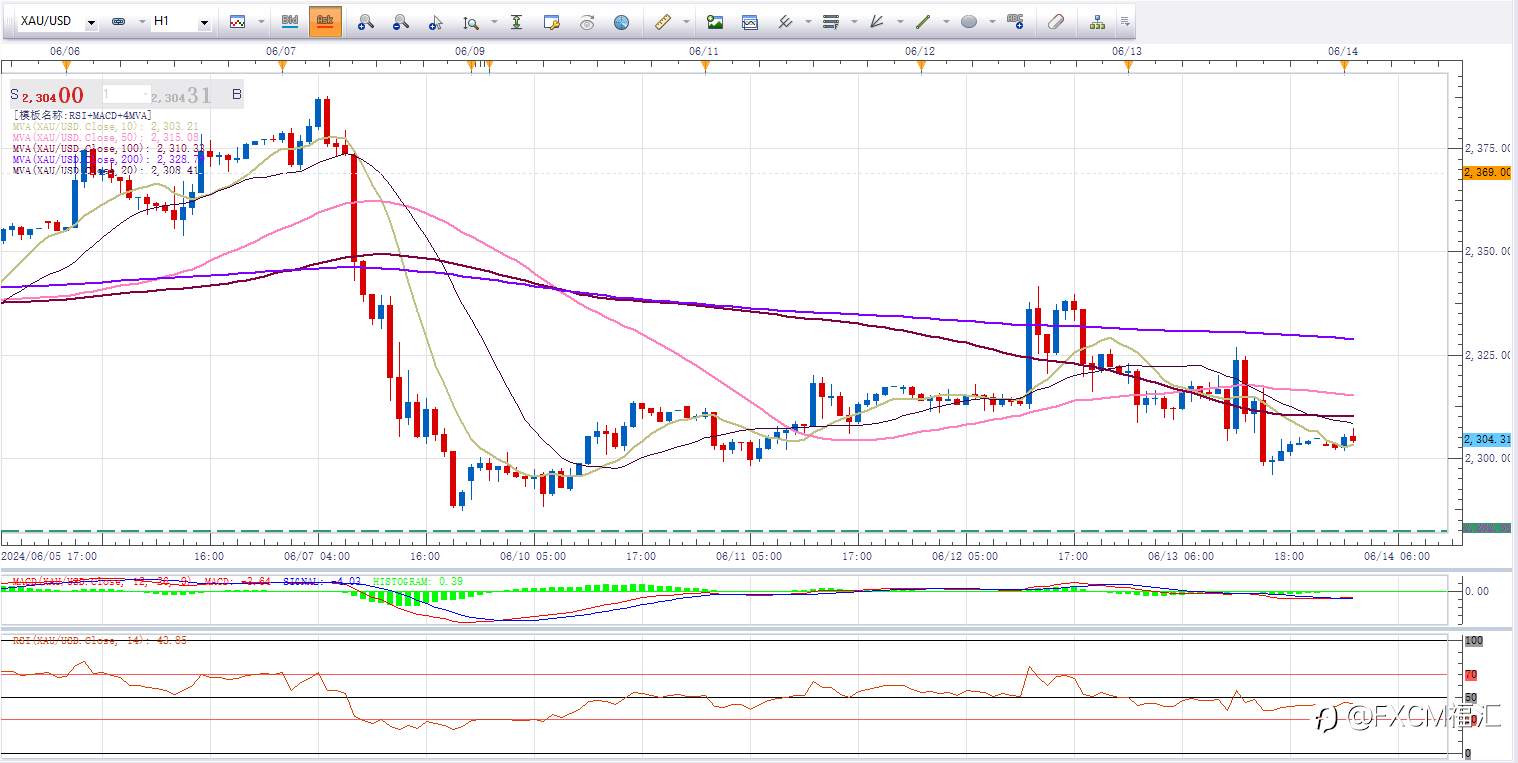Viewport: 1518px width, 763px height.
Task: Click the hierarchy tree structure icon
Action: 1098,21
